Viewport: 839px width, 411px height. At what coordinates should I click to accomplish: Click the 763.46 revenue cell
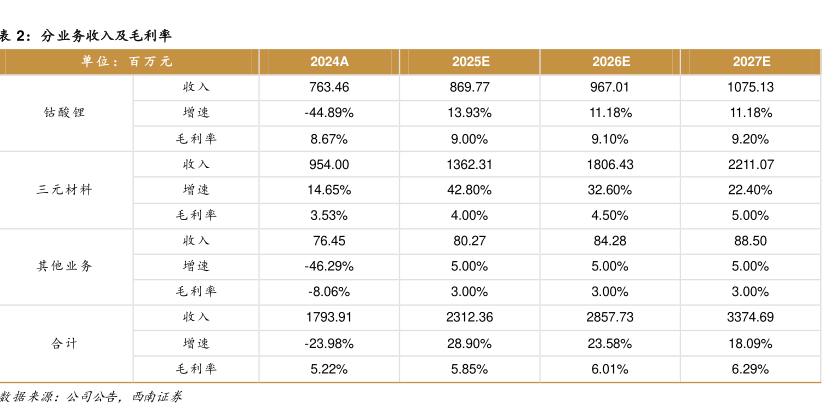pos(329,87)
